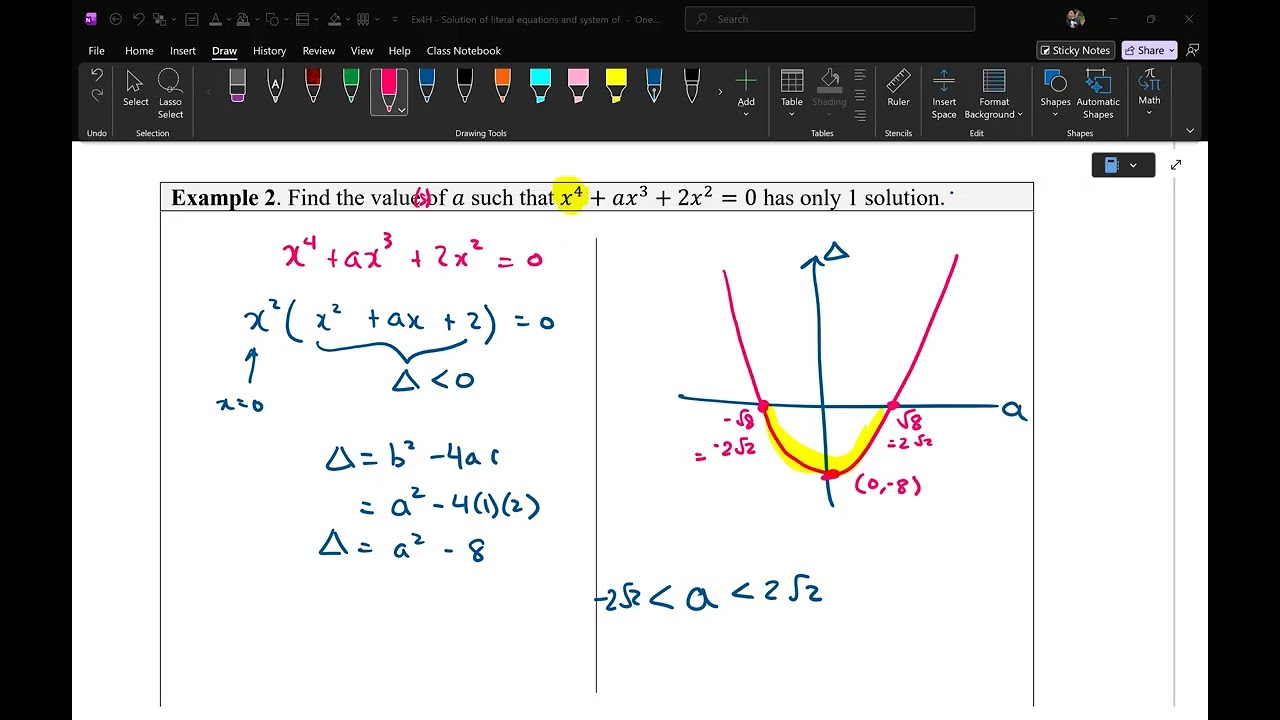This screenshot has width=1280, height=720.
Task: Toggle the Ruler stencil
Action: [x=898, y=88]
